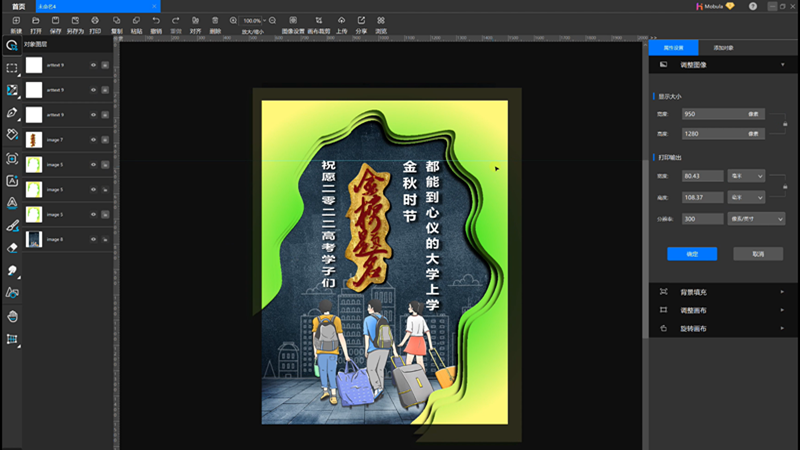The height and width of the screenshot is (450, 800).
Task: Click the 新建 (New) toolbar icon
Action: 16,20
